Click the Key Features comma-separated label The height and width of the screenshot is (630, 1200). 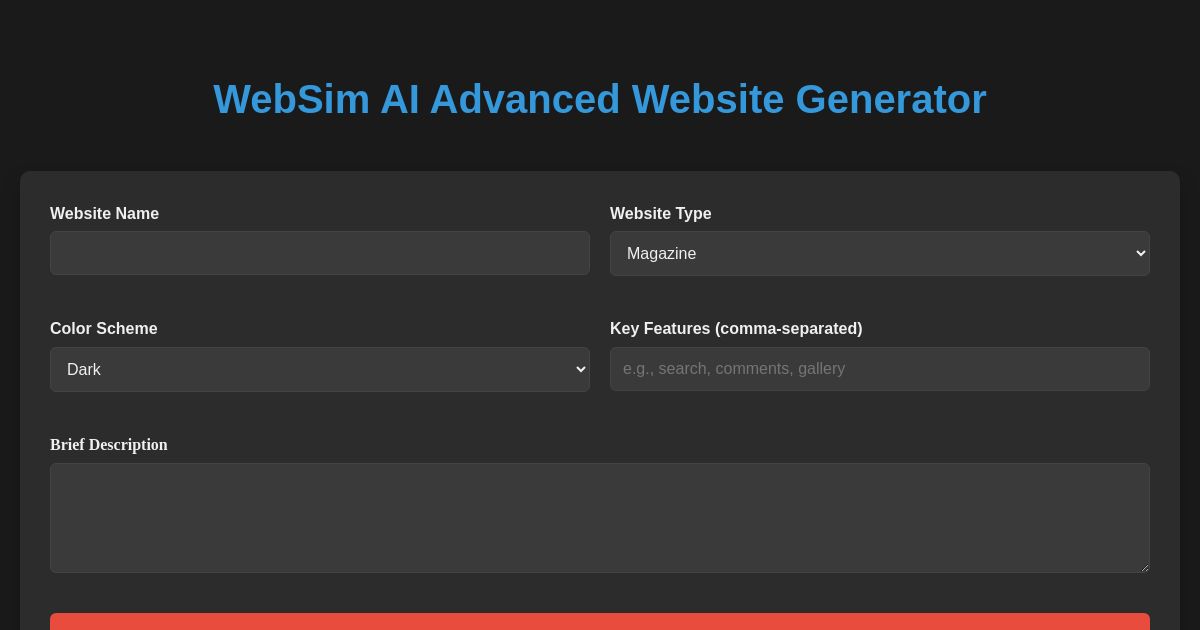coord(736,329)
